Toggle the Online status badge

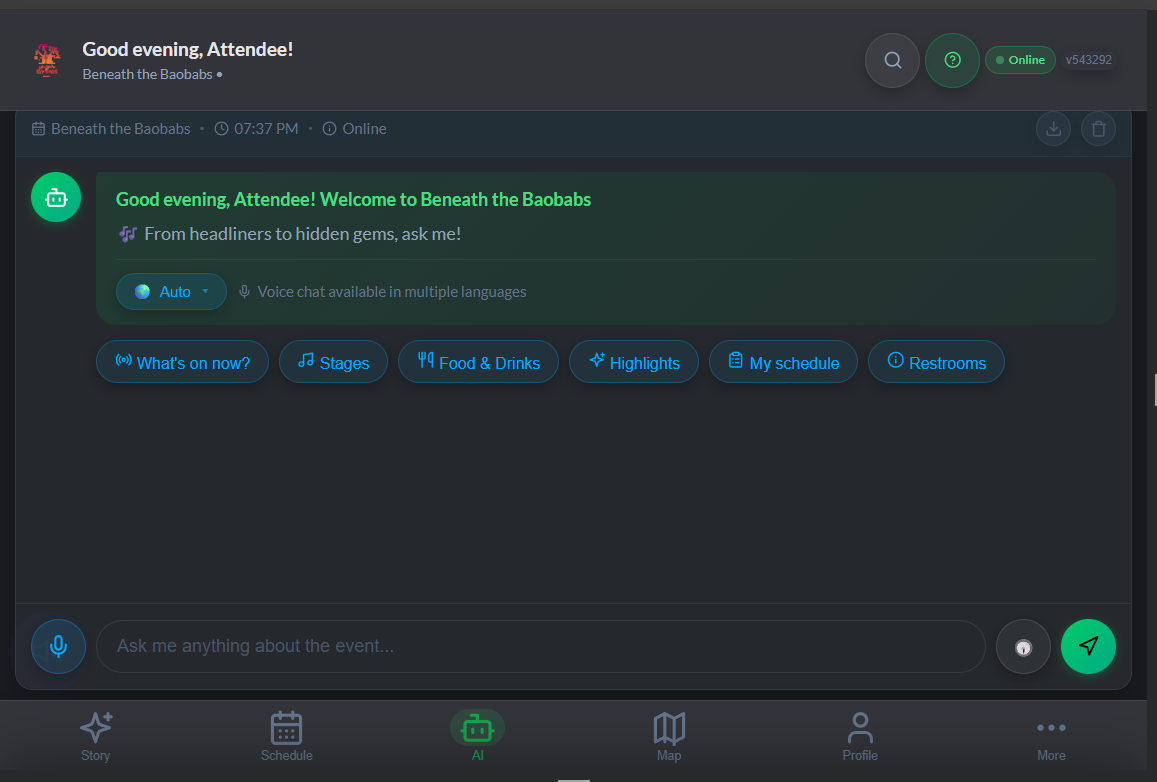(x=1020, y=60)
